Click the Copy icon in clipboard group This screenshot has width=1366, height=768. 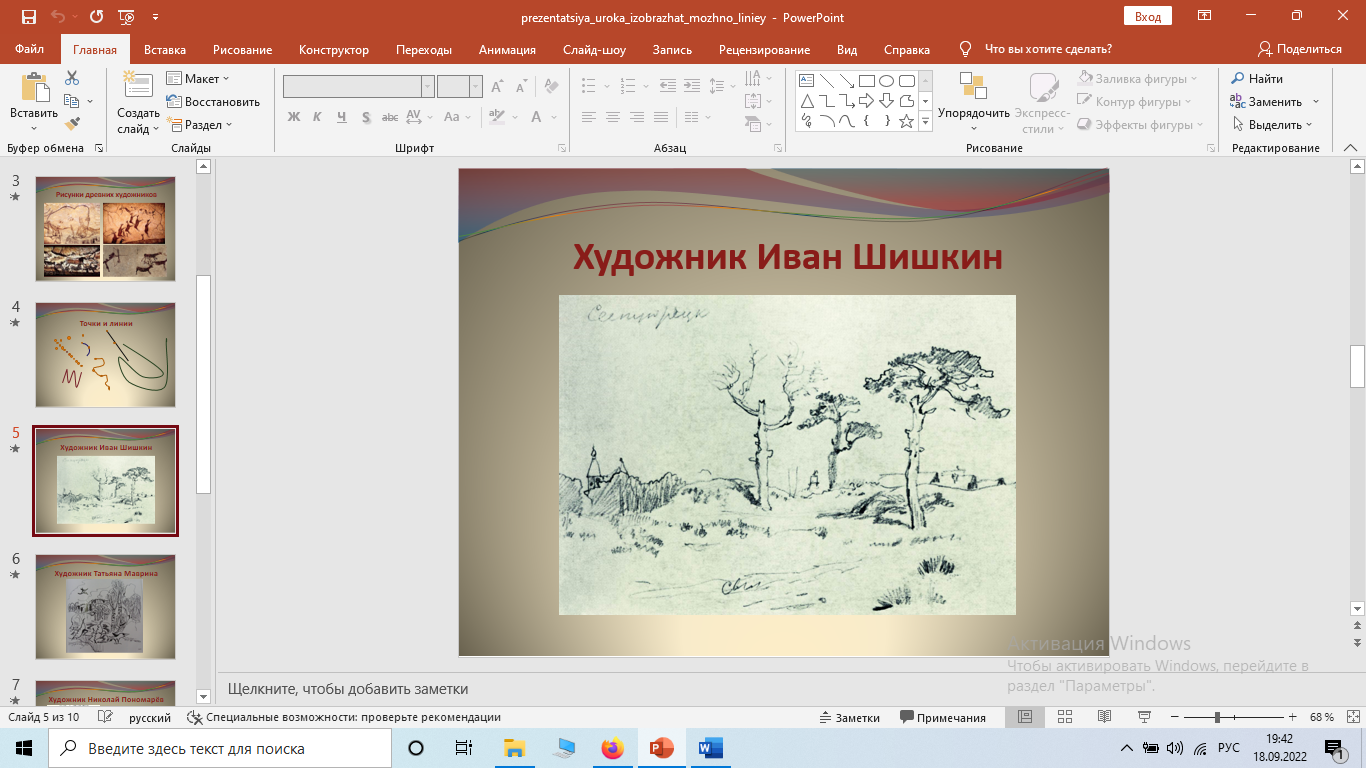point(71,101)
